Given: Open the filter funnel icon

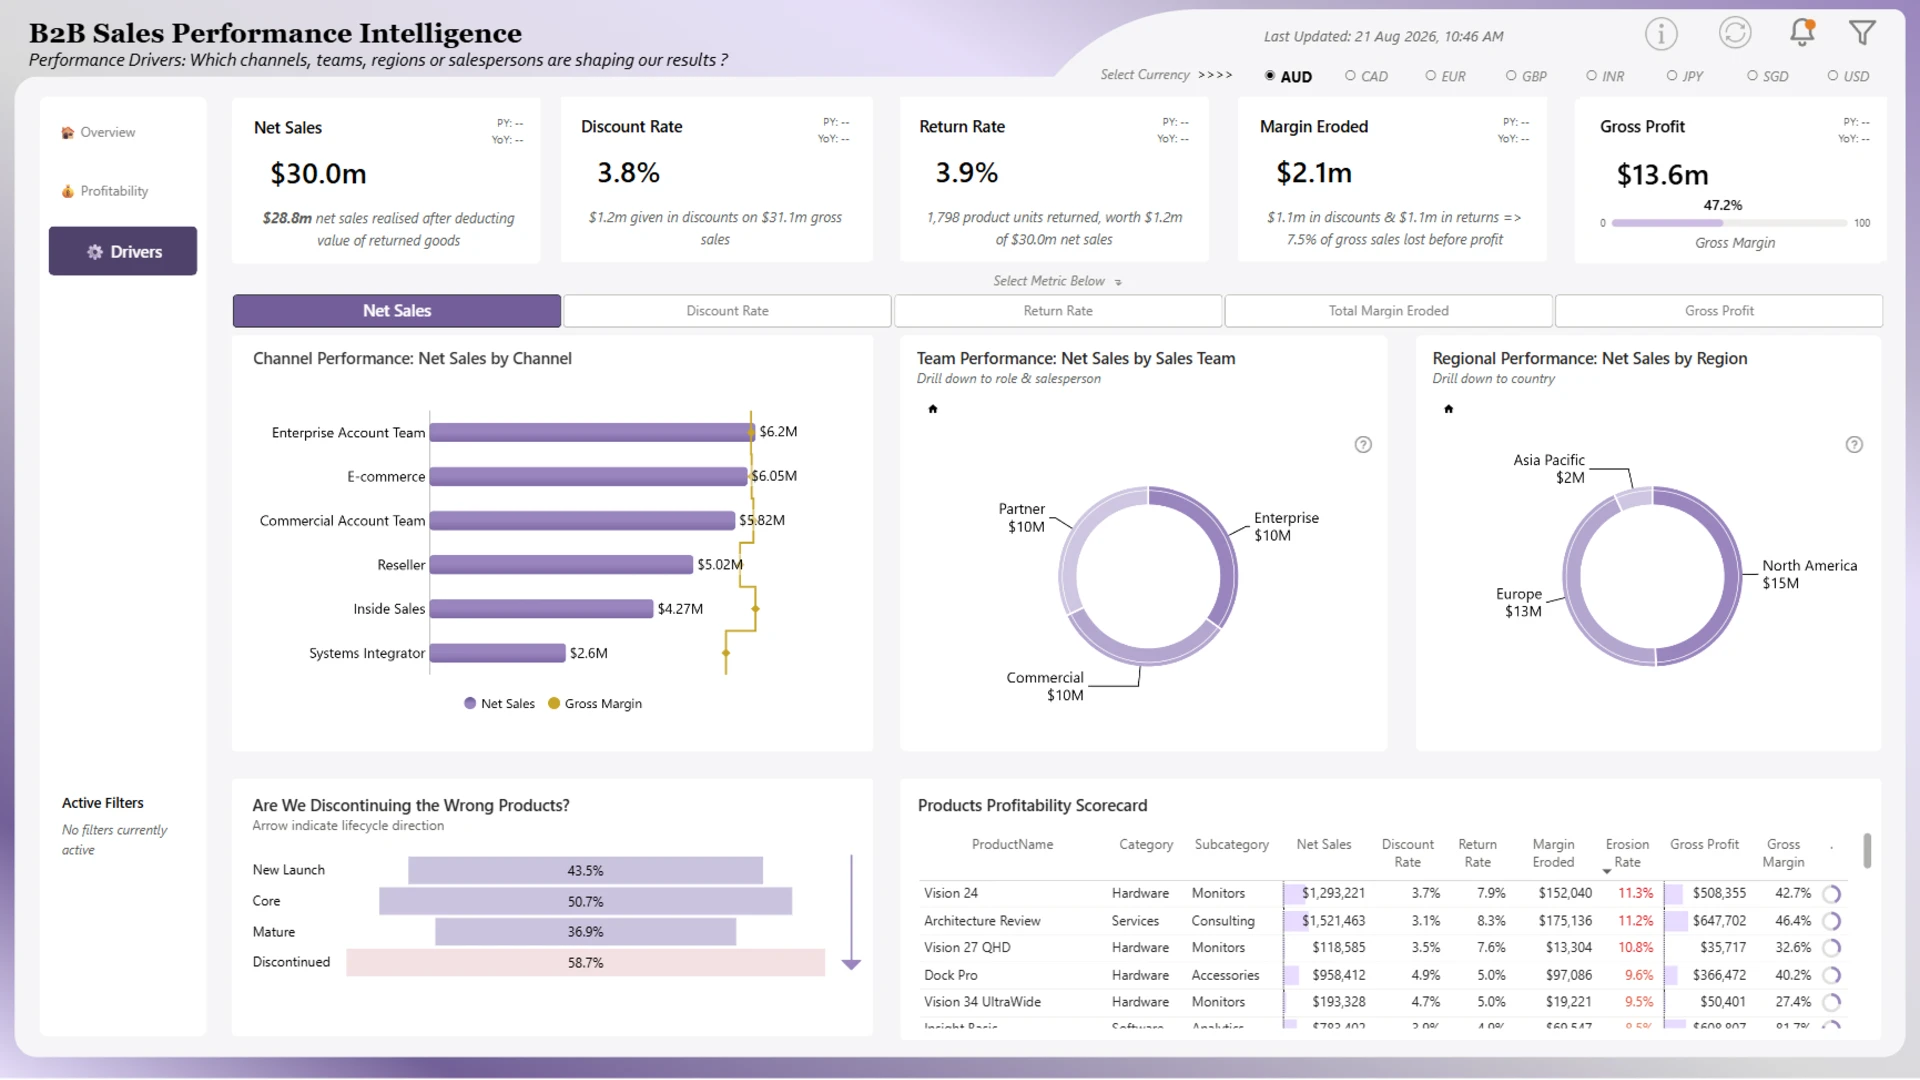Looking at the screenshot, I should 1862,33.
